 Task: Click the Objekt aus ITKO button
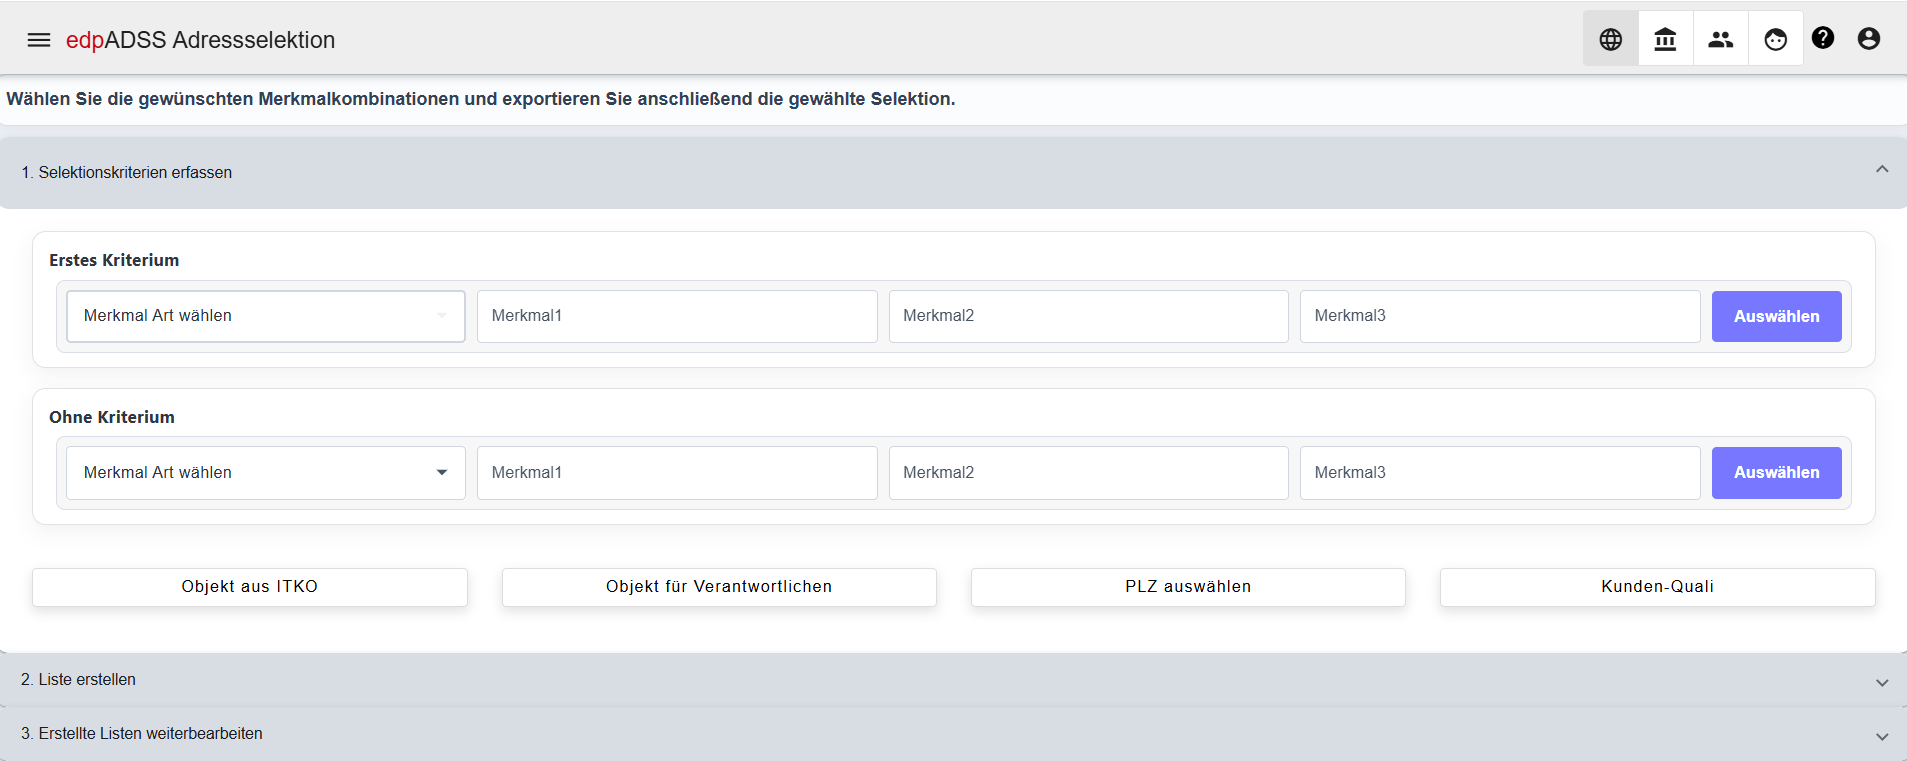250,587
